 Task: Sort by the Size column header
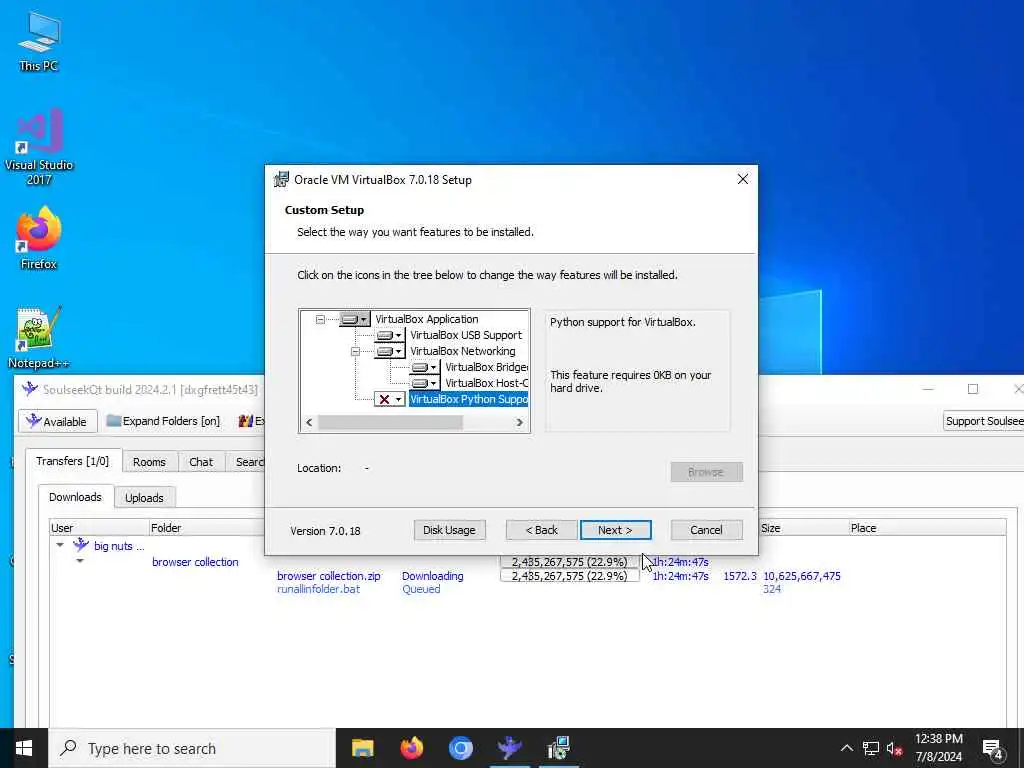point(803,528)
